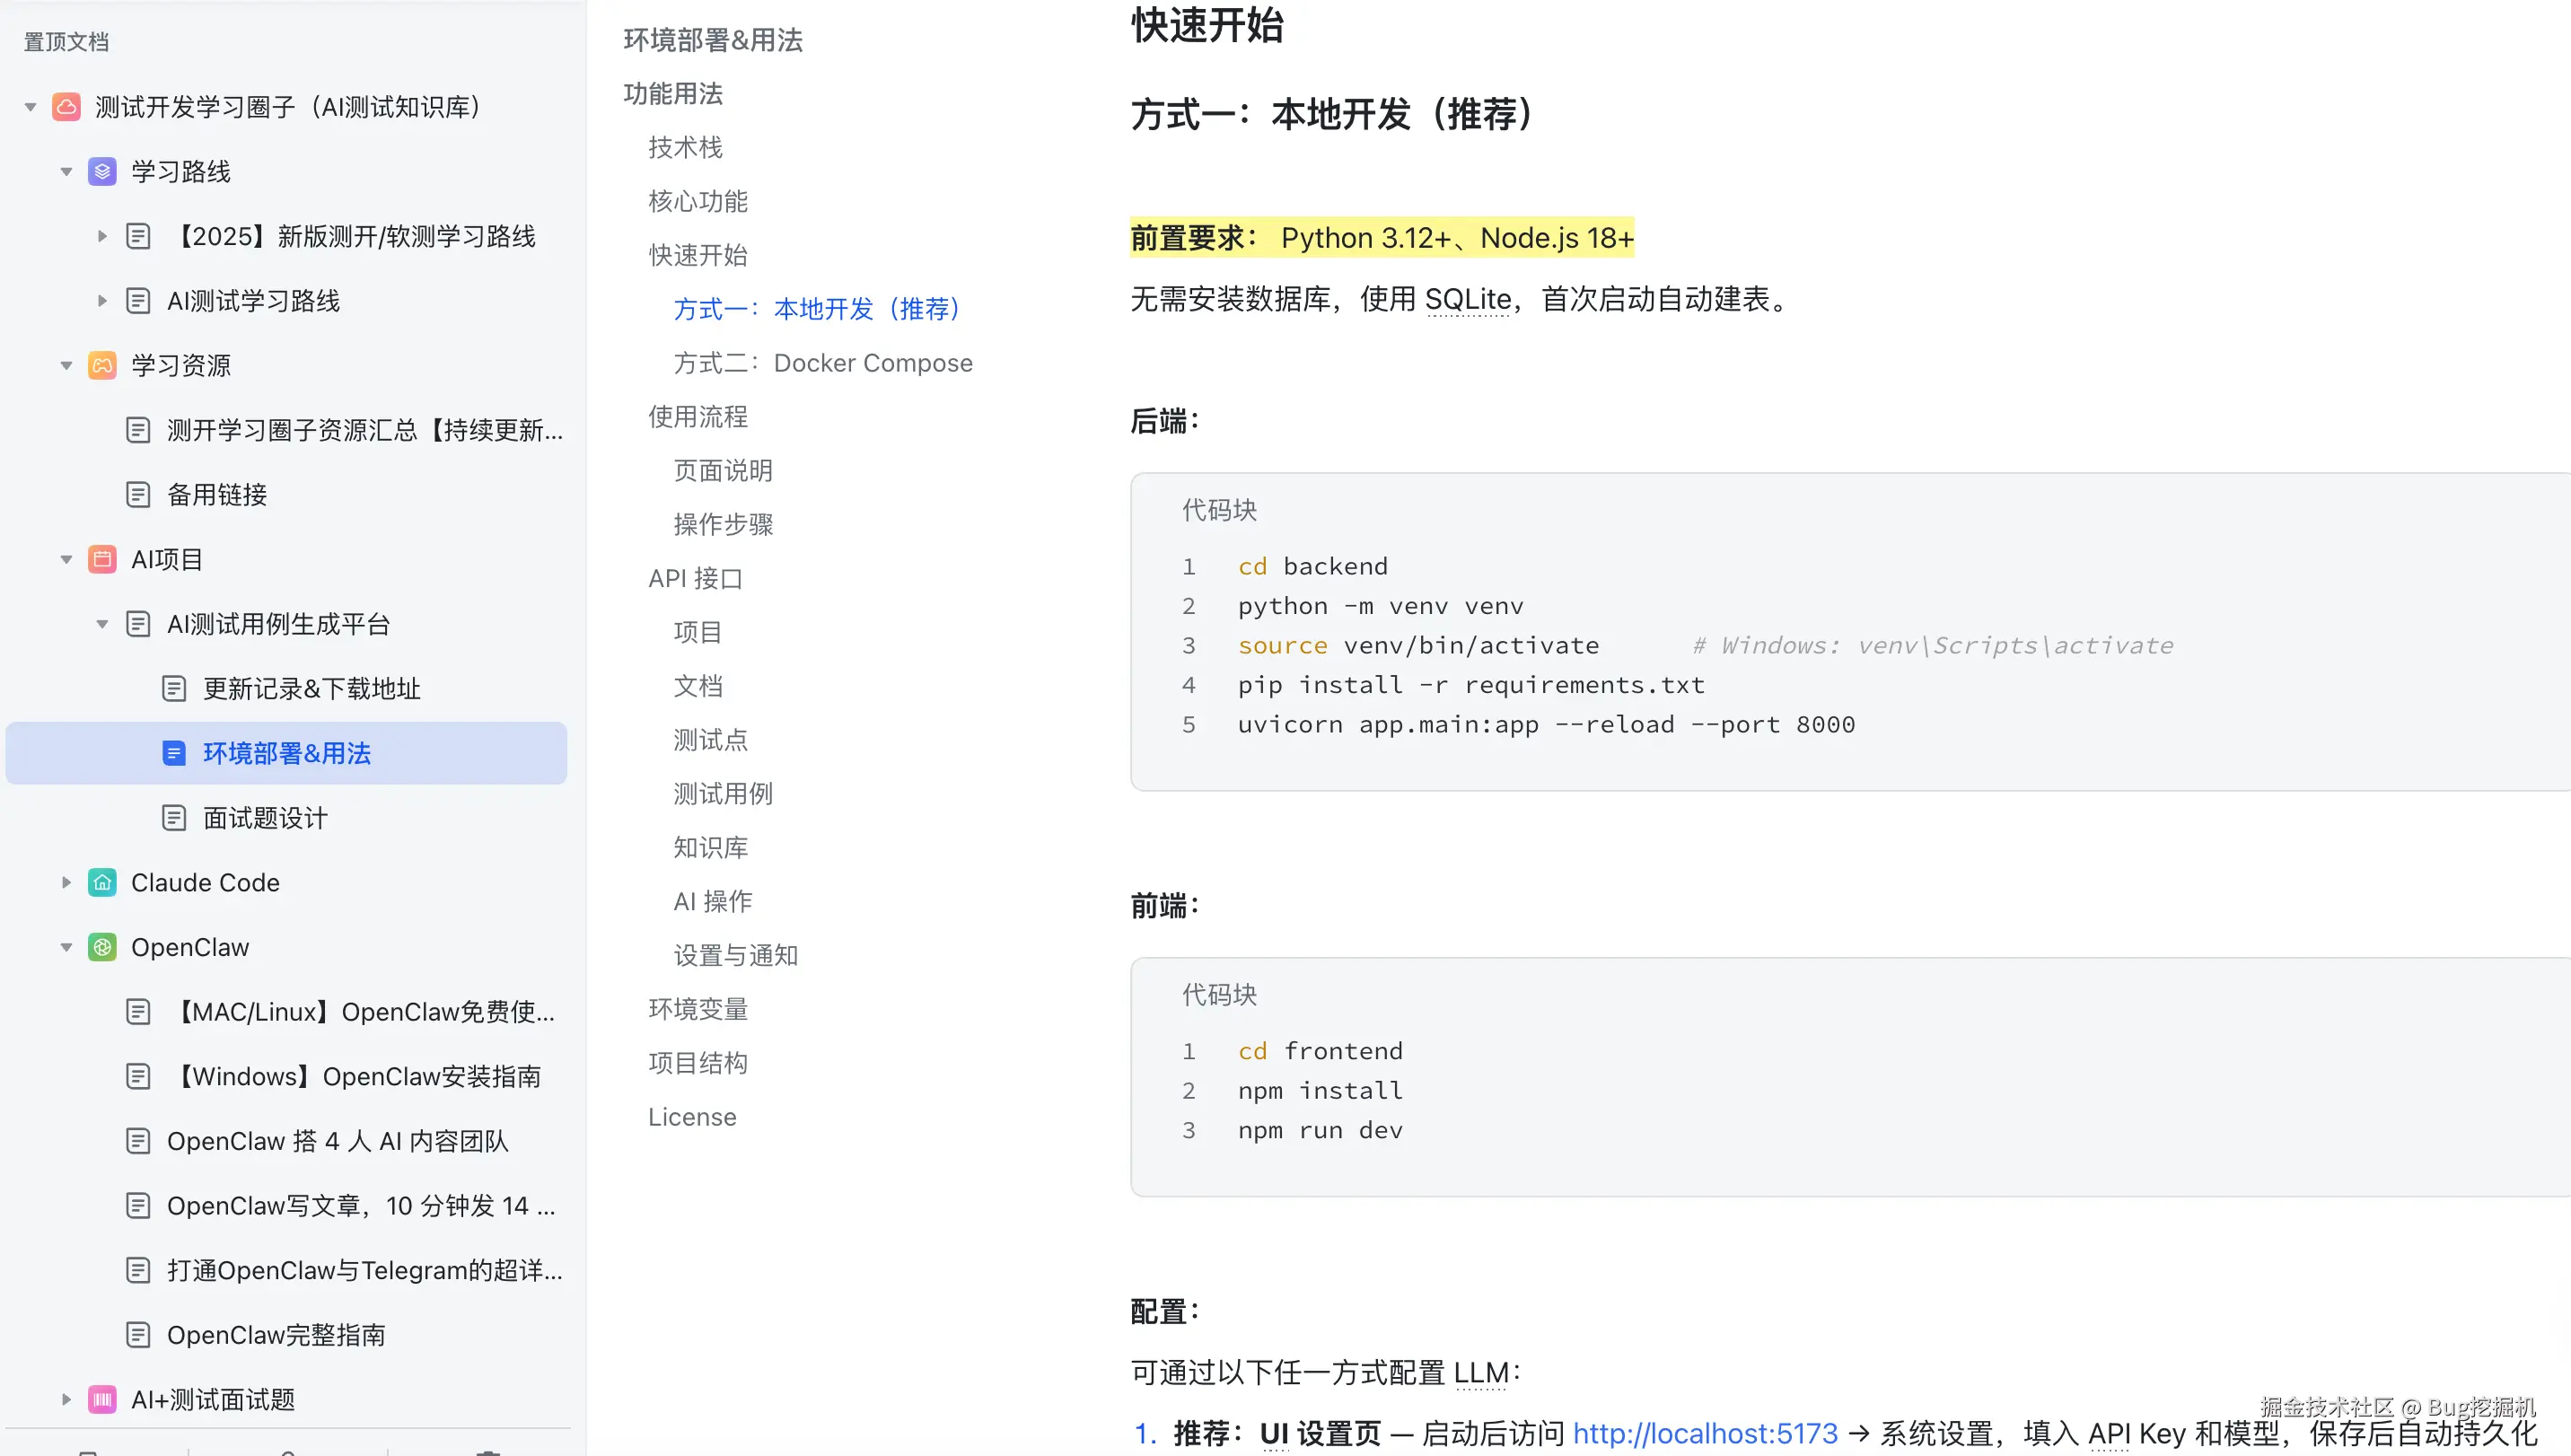The image size is (2571, 1456).
Task: Click the barcode icon beside AI+测试面试题
Action: (101, 1399)
